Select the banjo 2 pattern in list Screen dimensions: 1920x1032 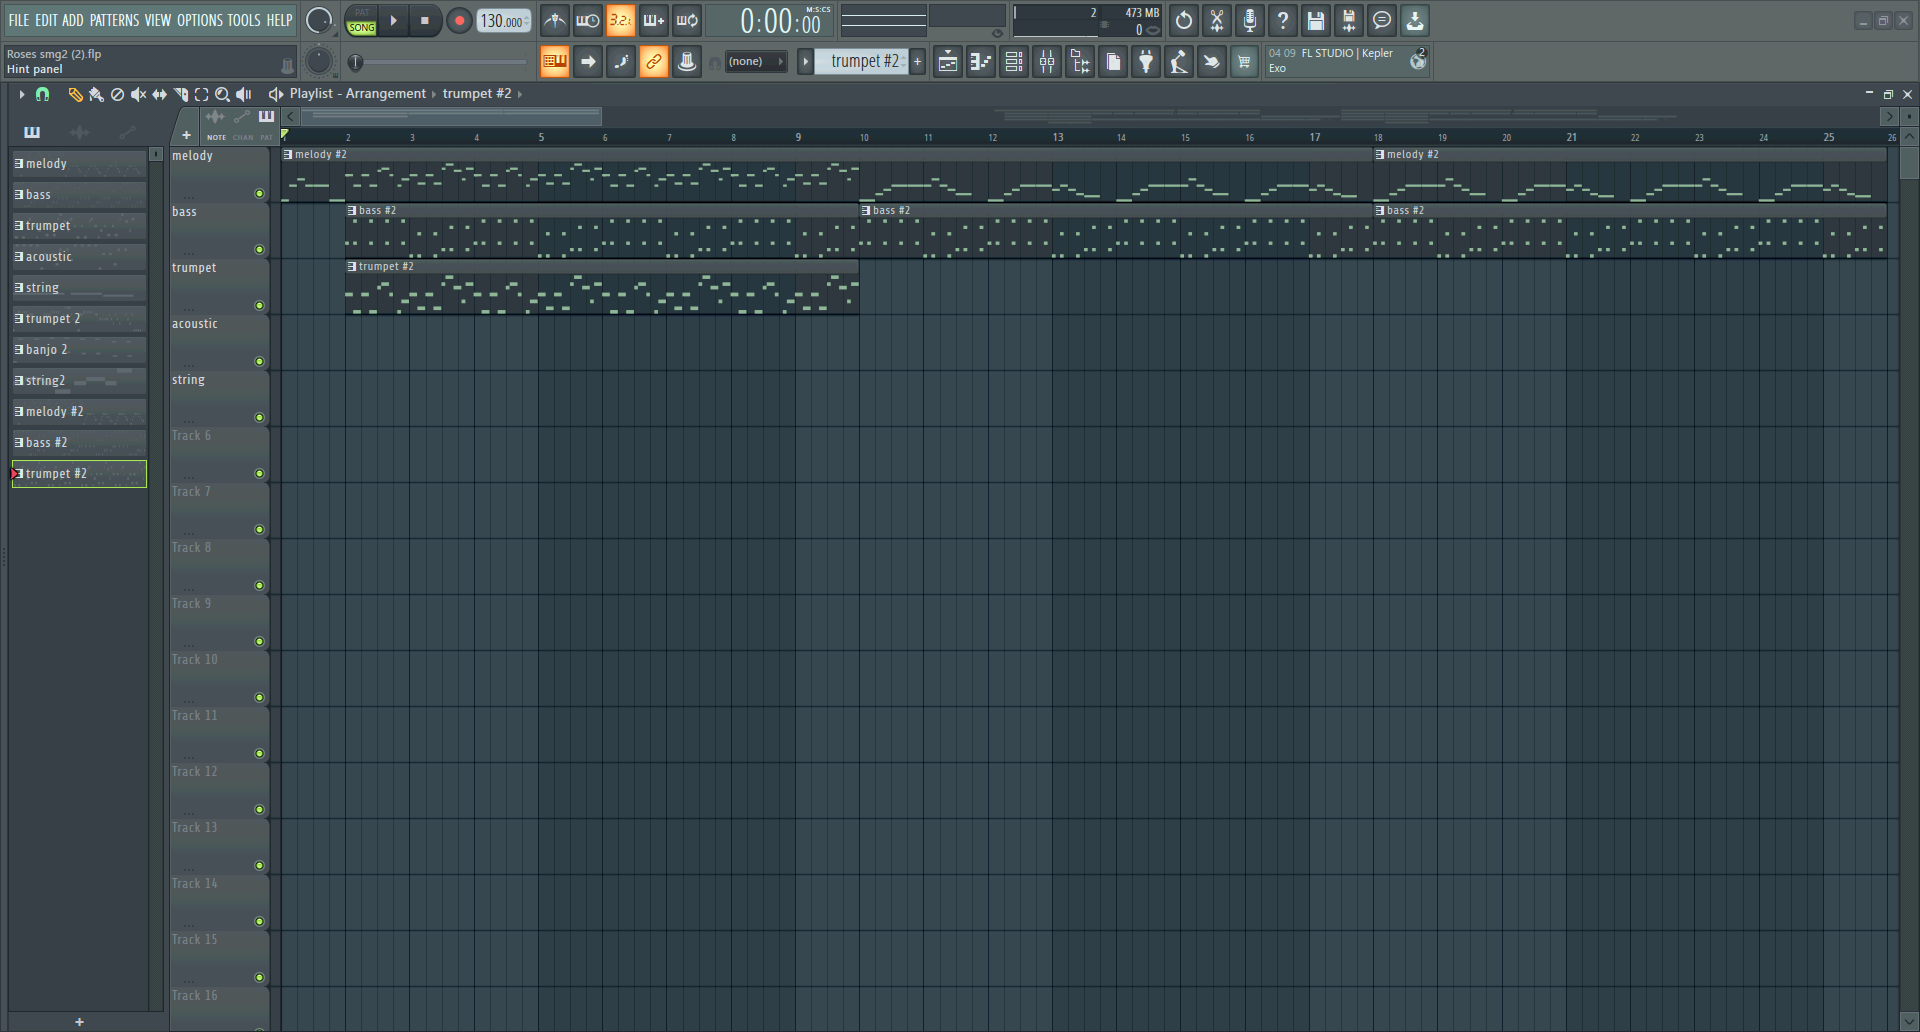[79, 350]
